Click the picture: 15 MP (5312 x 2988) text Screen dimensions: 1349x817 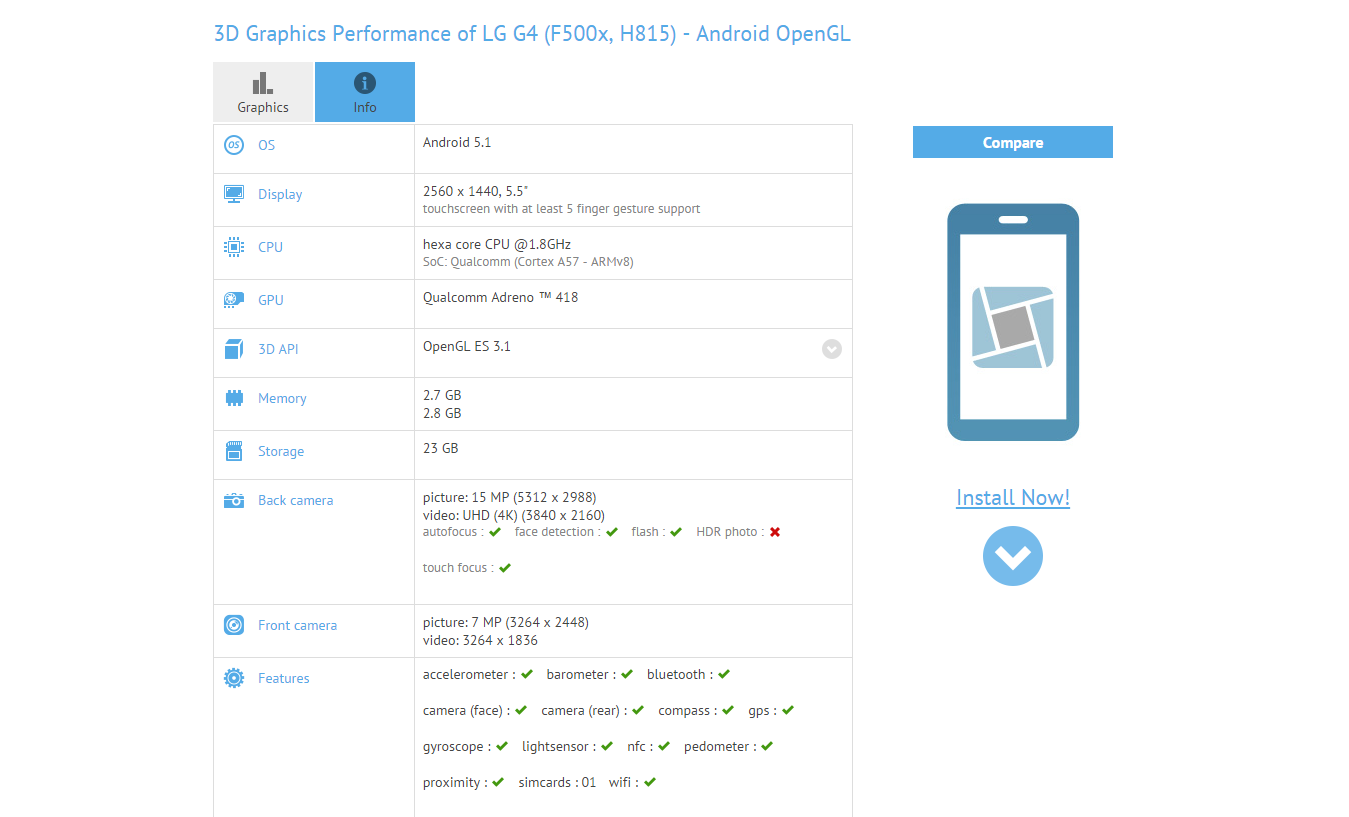pos(510,497)
